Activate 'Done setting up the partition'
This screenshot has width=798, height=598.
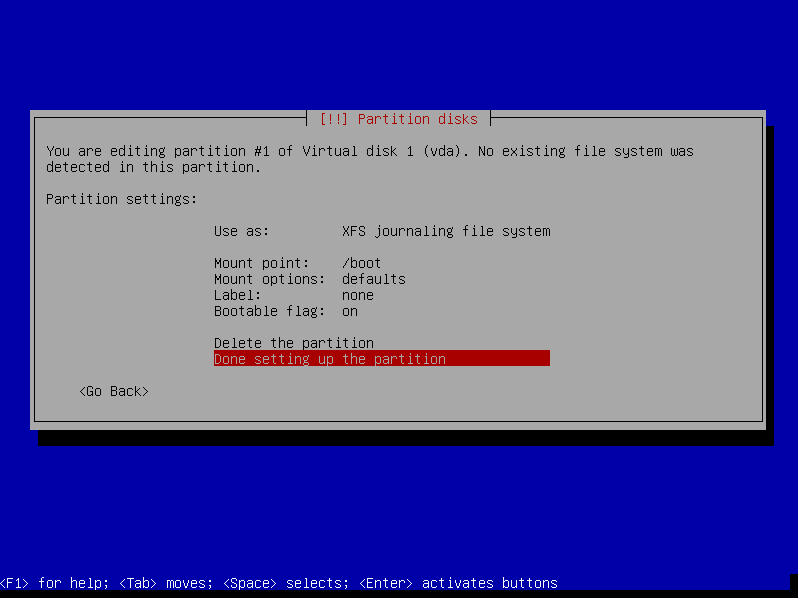click(x=382, y=359)
